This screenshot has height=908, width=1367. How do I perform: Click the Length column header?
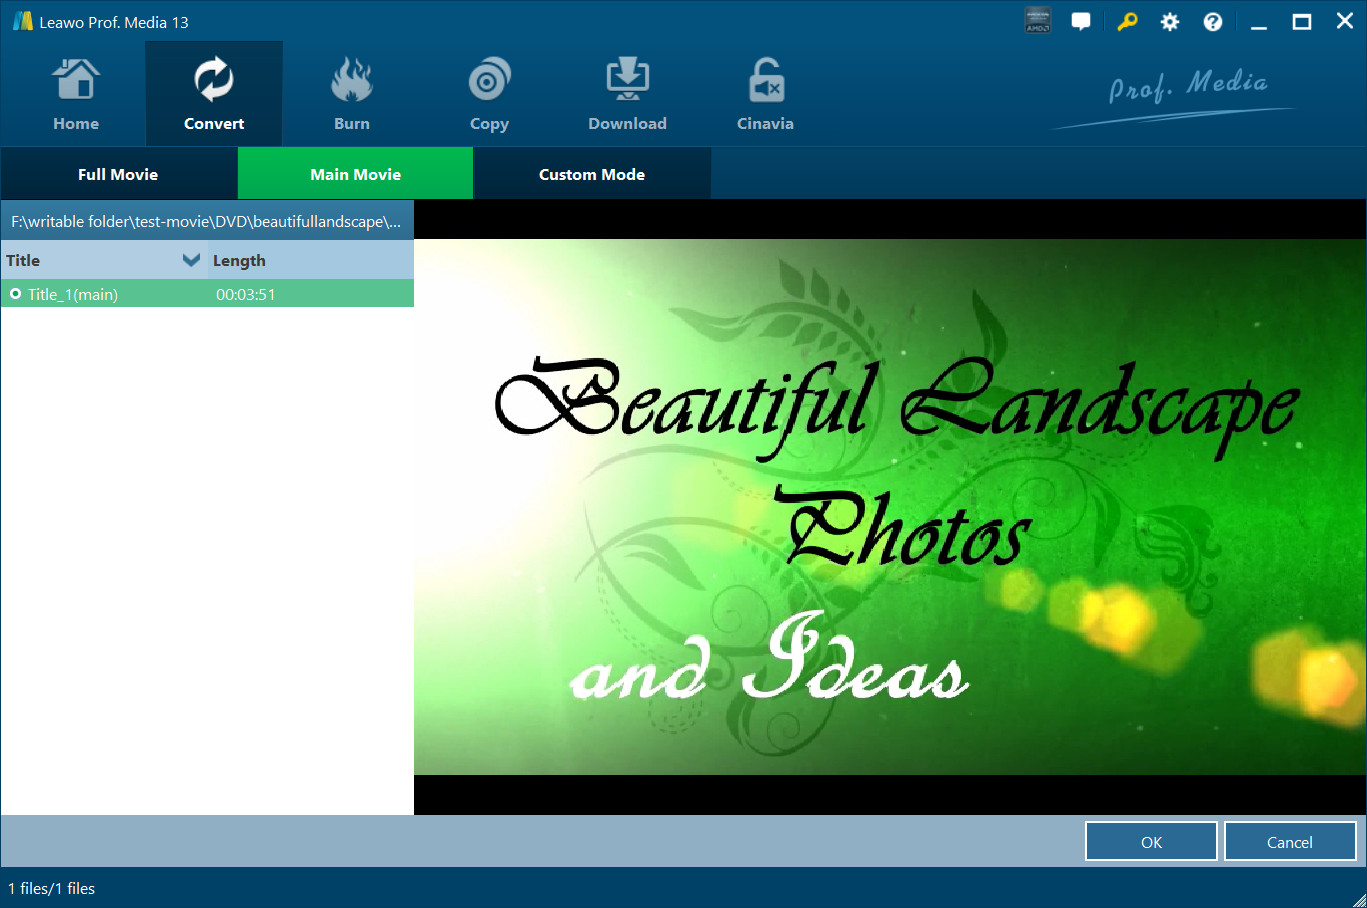239,260
